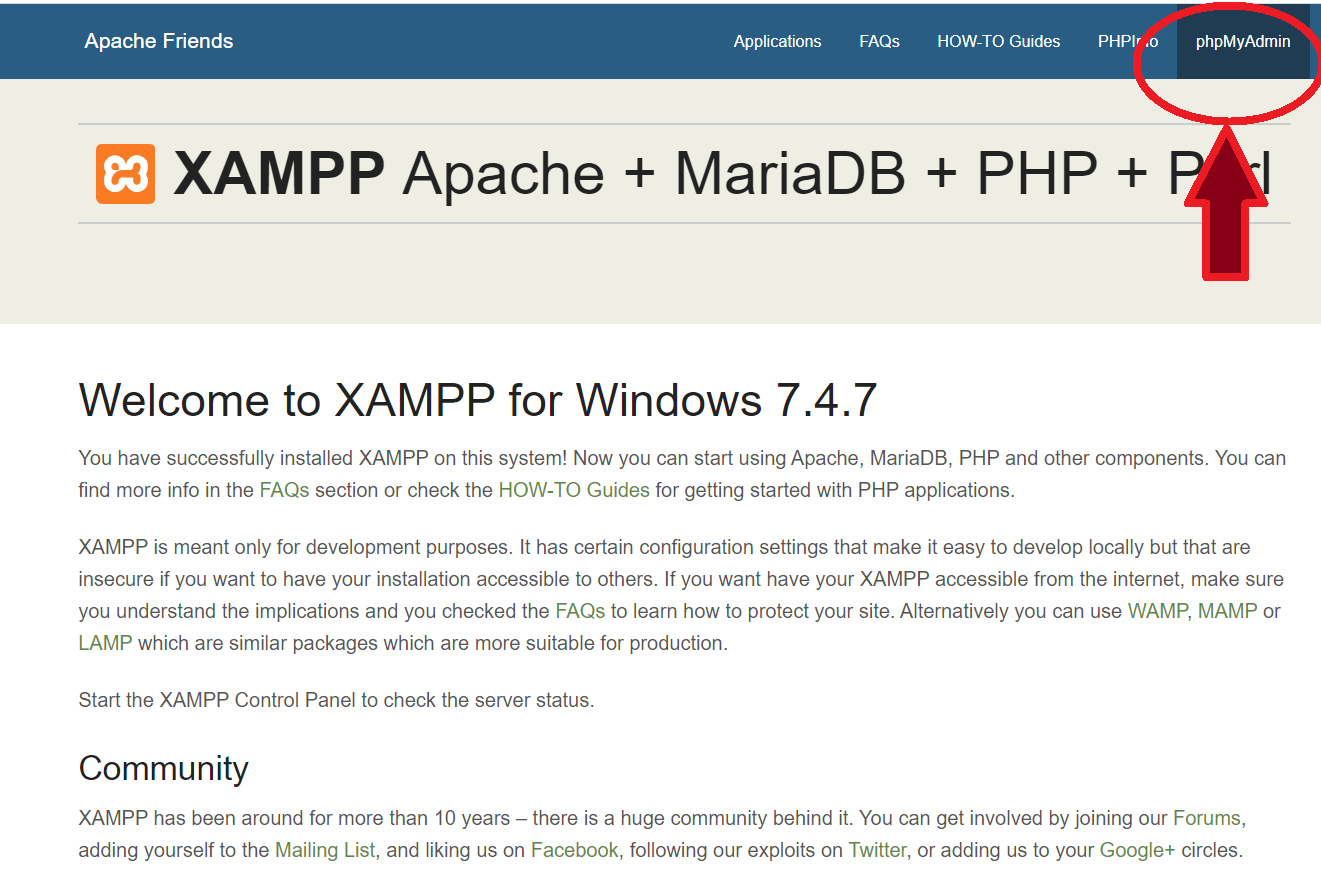Viewport: 1321px width, 877px height.
Task: Open phpMyAdmin from the top navigation
Action: pyautogui.click(x=1243, y=42)
